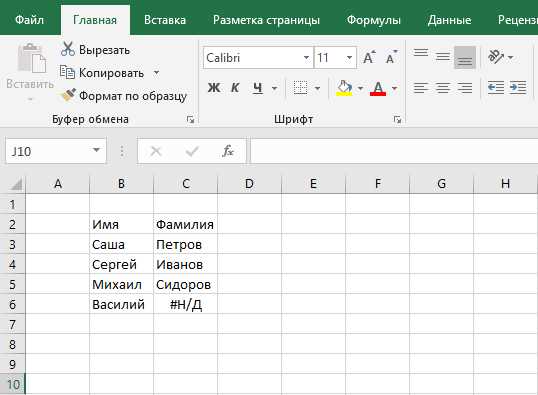Decrease indent in cell

pyautogui.click(x=496, y=88)
